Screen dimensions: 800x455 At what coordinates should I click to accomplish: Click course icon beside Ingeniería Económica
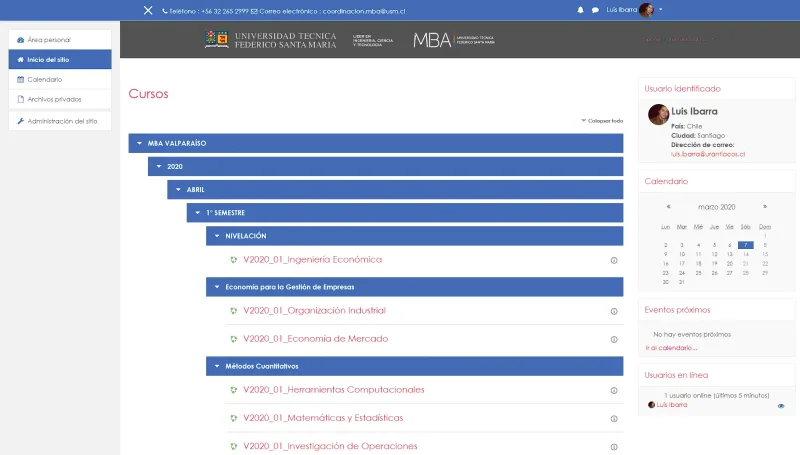point(234,260)
